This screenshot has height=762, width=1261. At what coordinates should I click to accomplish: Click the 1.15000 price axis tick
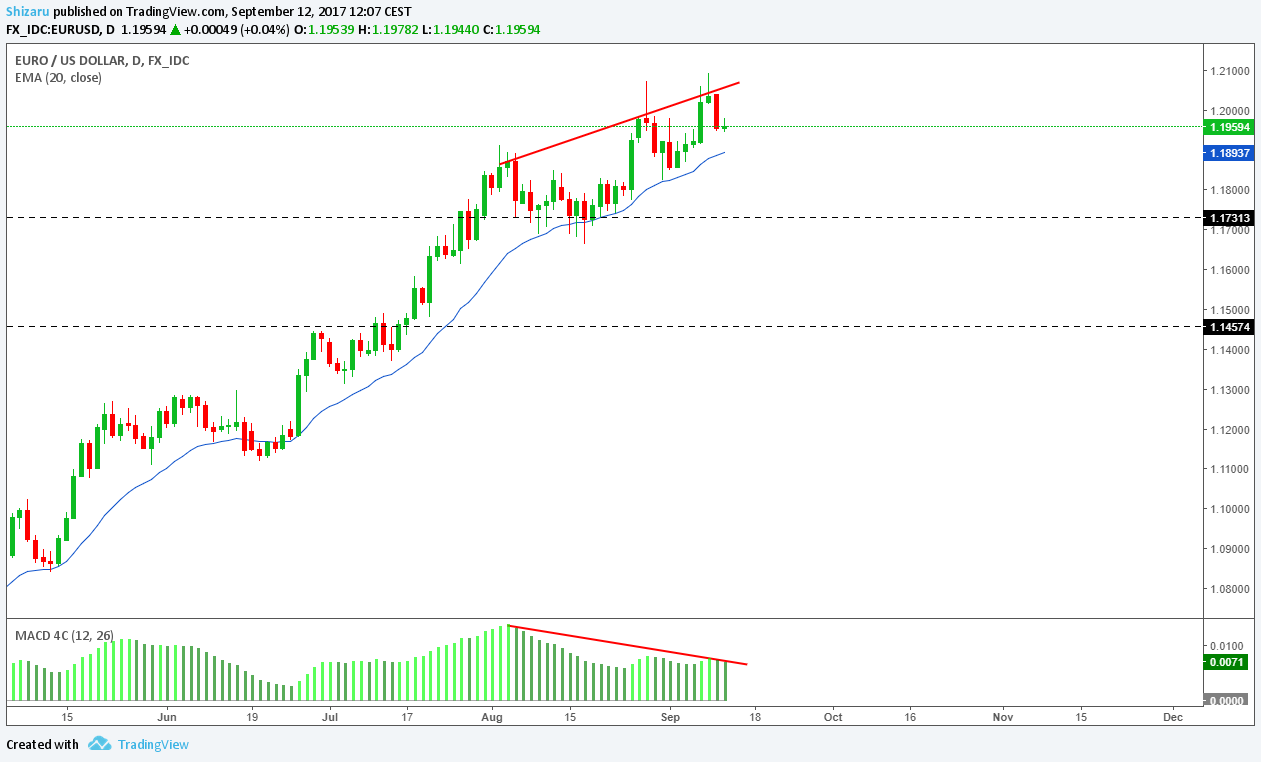click(x=1229, y=310)
